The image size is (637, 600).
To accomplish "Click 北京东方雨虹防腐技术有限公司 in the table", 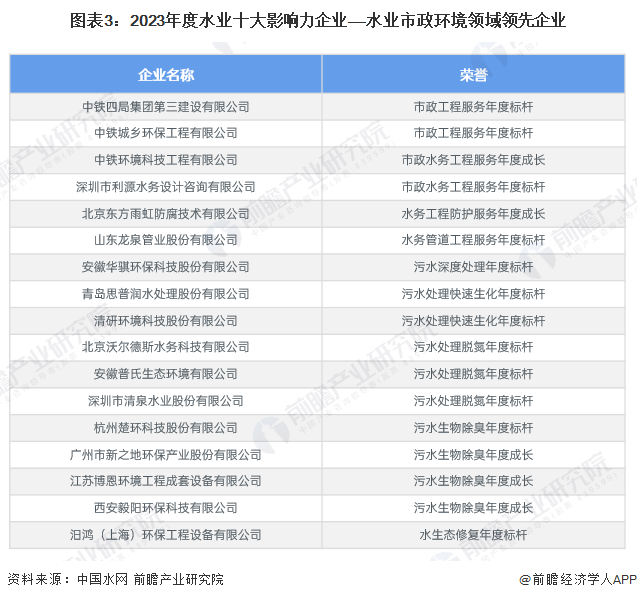I will click(x=166, y=214).
